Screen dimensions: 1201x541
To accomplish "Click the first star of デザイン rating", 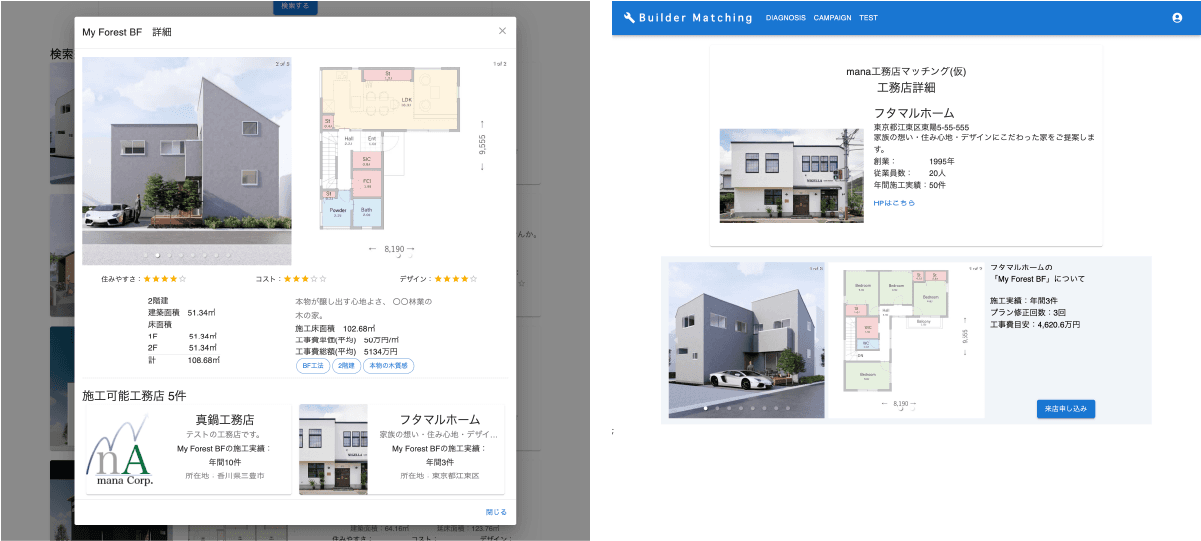I will point(439,279).
